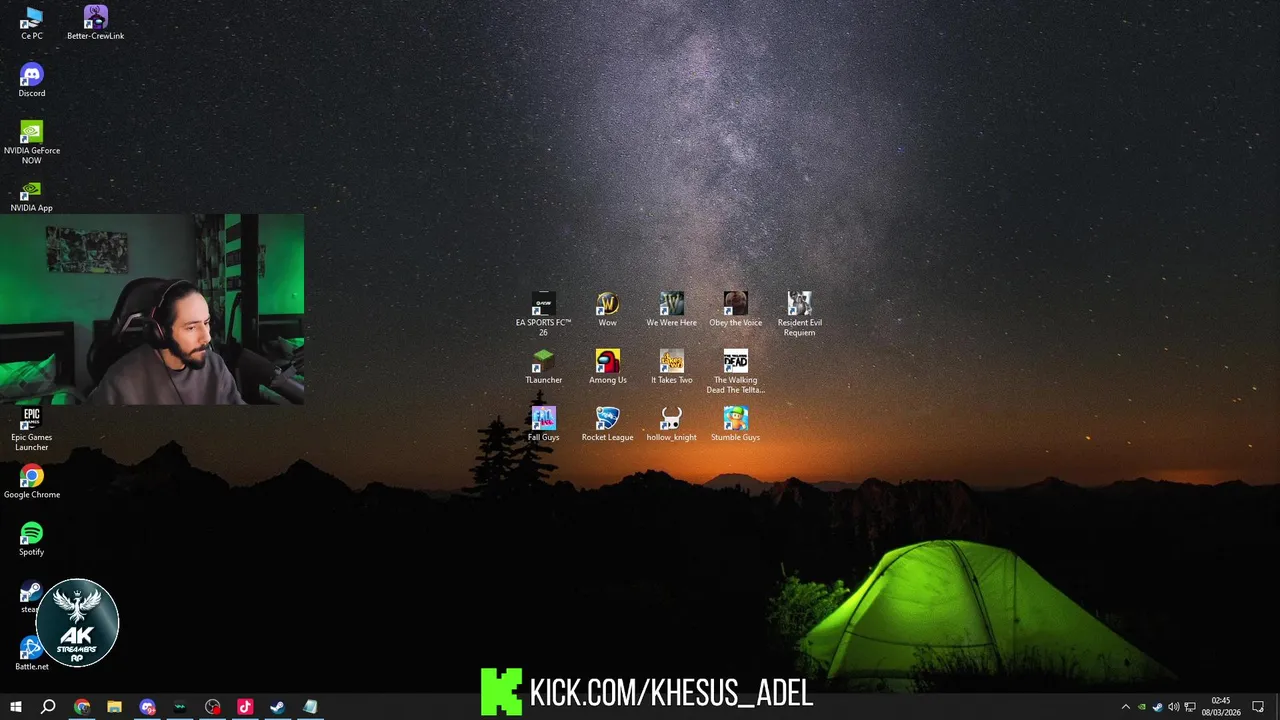Open the Windows Start menu

click(x=16, y=707)
